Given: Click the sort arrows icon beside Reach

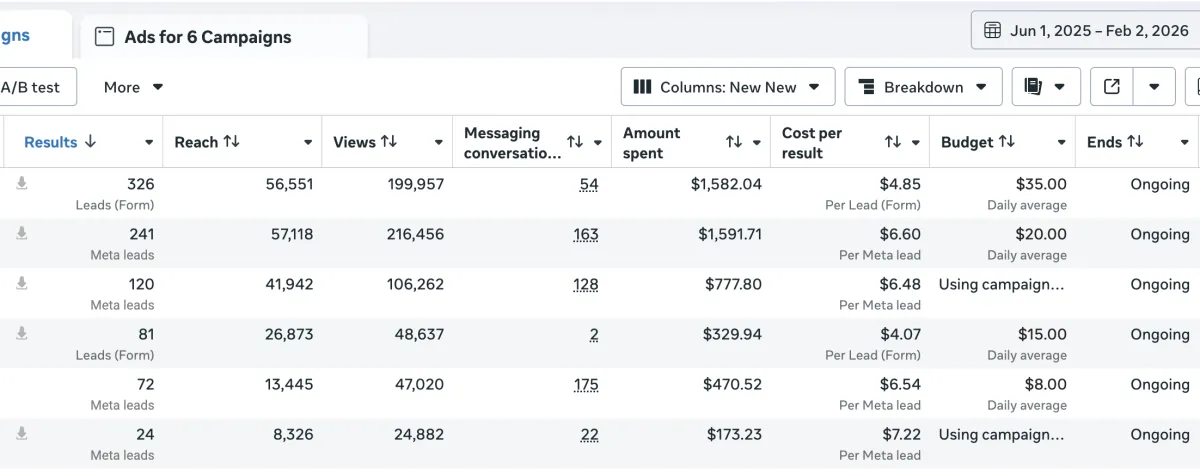Looking at the screenshot, I should click(232, 142).
